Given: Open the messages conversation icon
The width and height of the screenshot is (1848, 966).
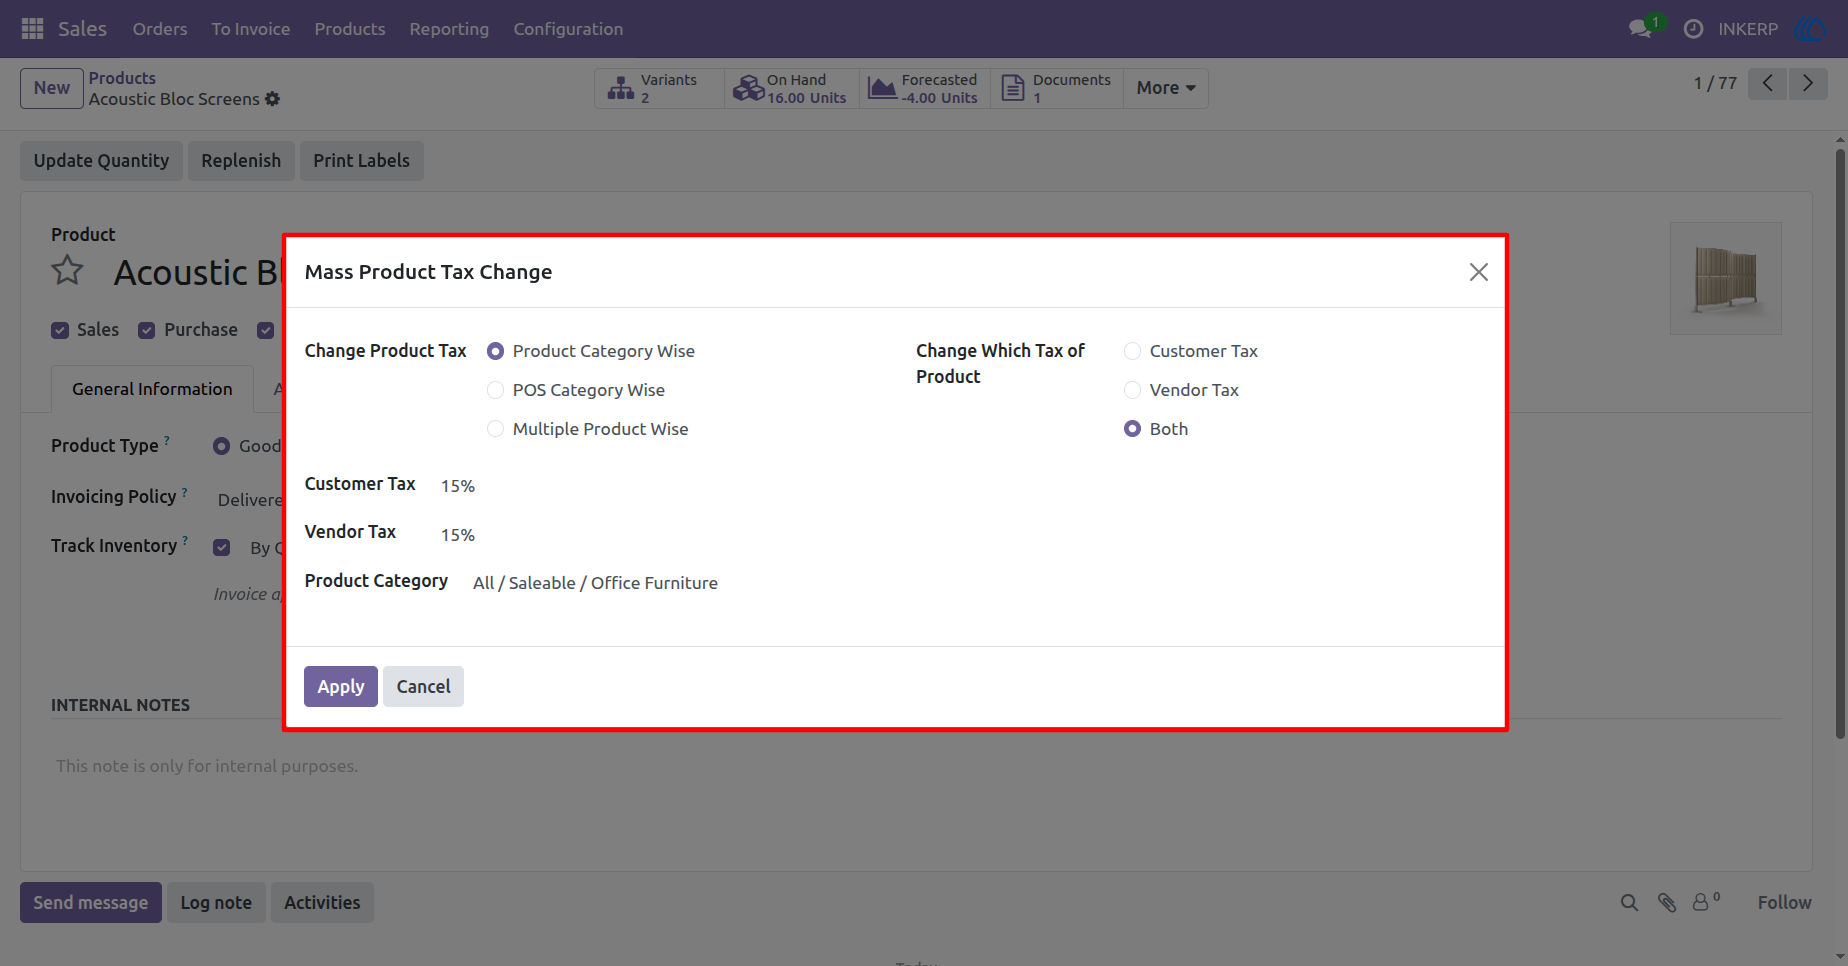Looking at the screenshot, I should click(x=1640, y=29).
